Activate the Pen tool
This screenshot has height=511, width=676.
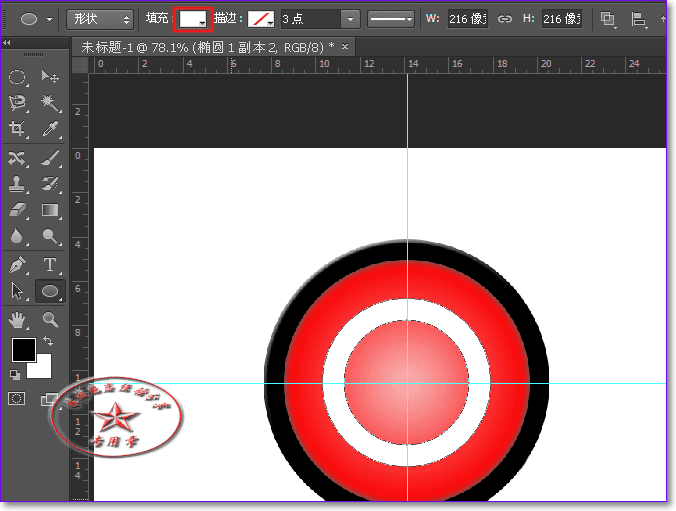tap(17, 265)
